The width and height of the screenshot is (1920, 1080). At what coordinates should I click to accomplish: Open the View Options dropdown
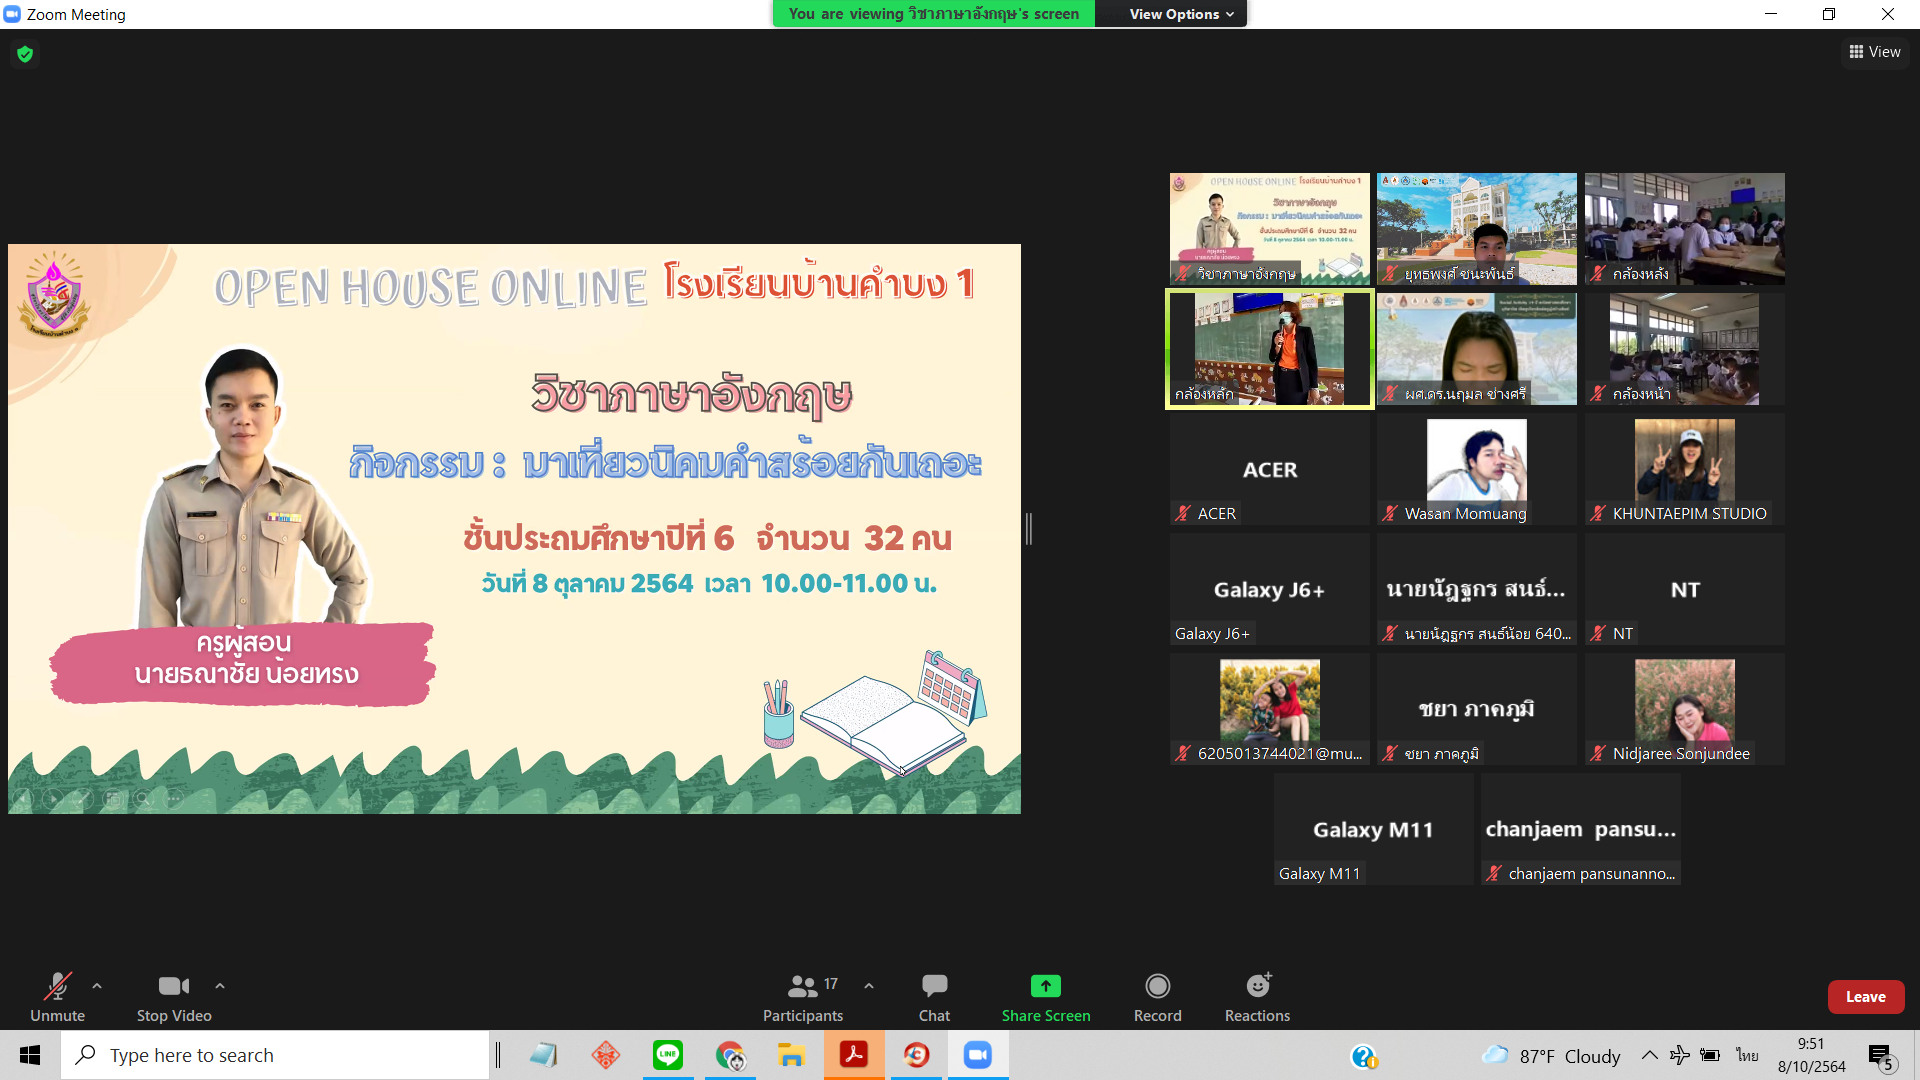click(1181, 14)
